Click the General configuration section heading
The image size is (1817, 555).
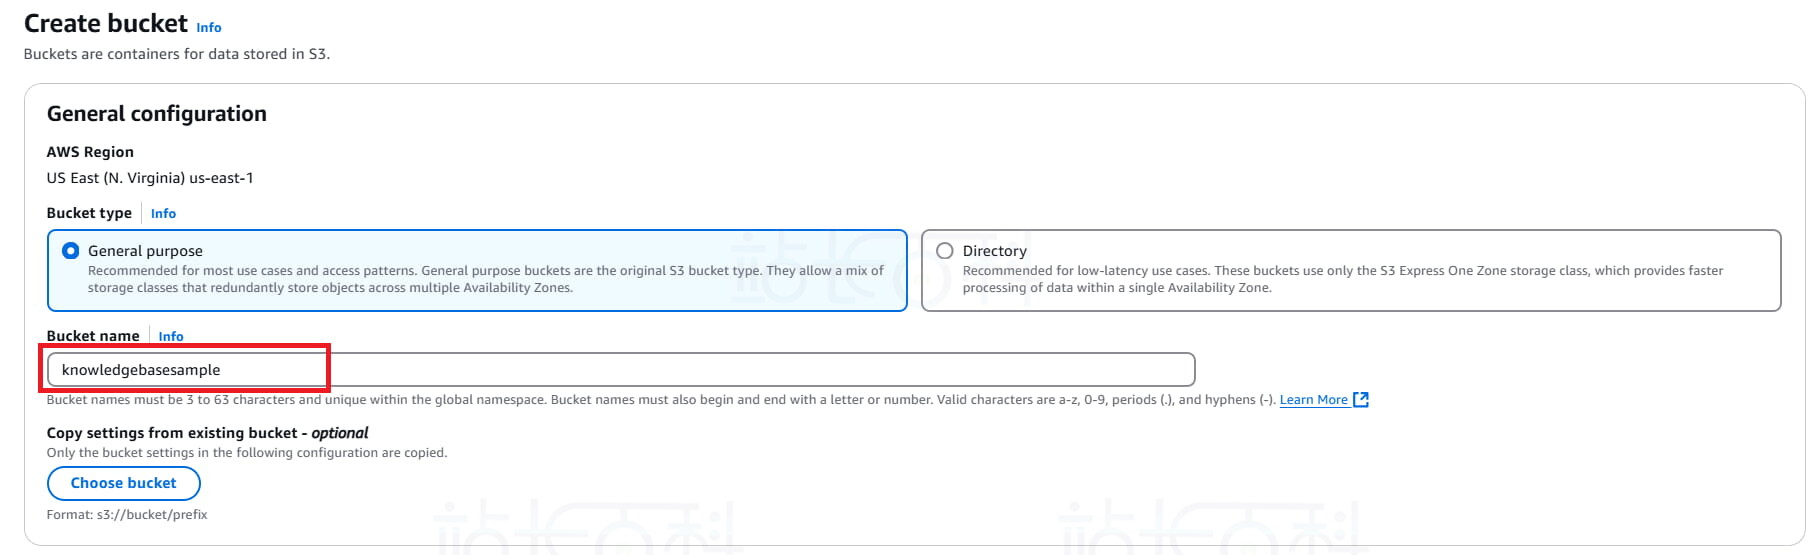157,114
